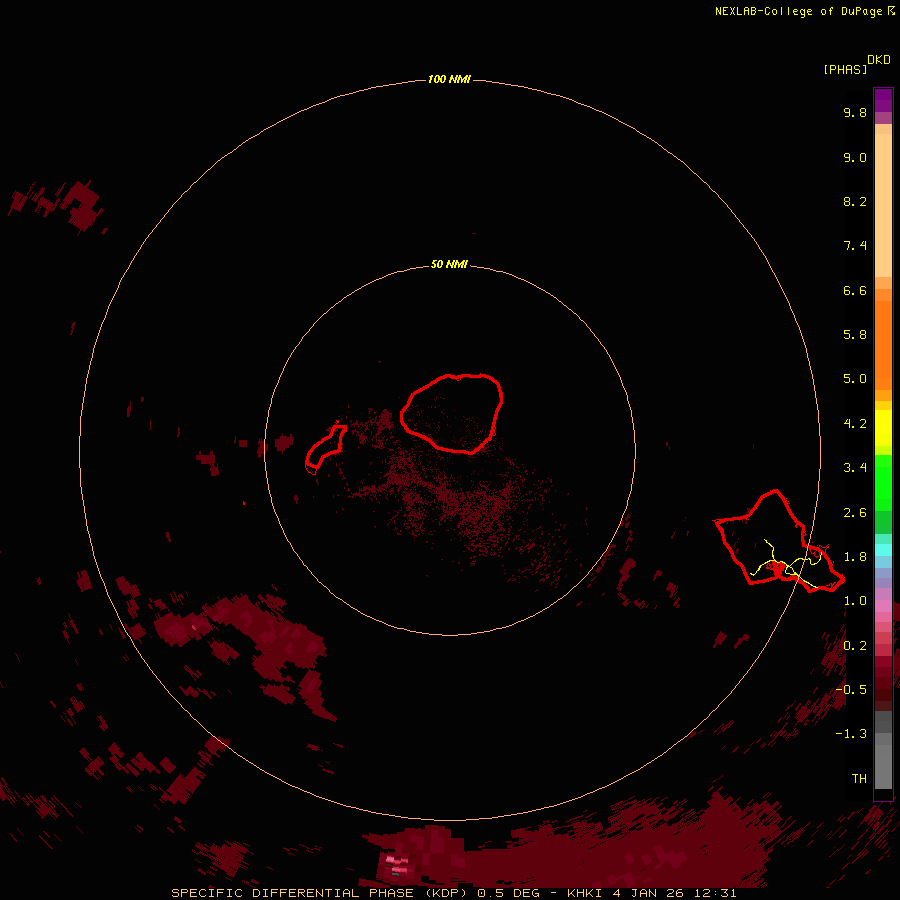900x900 pixels.
Task: Click the 7.4 legend value
Action: tap(855, 246)
